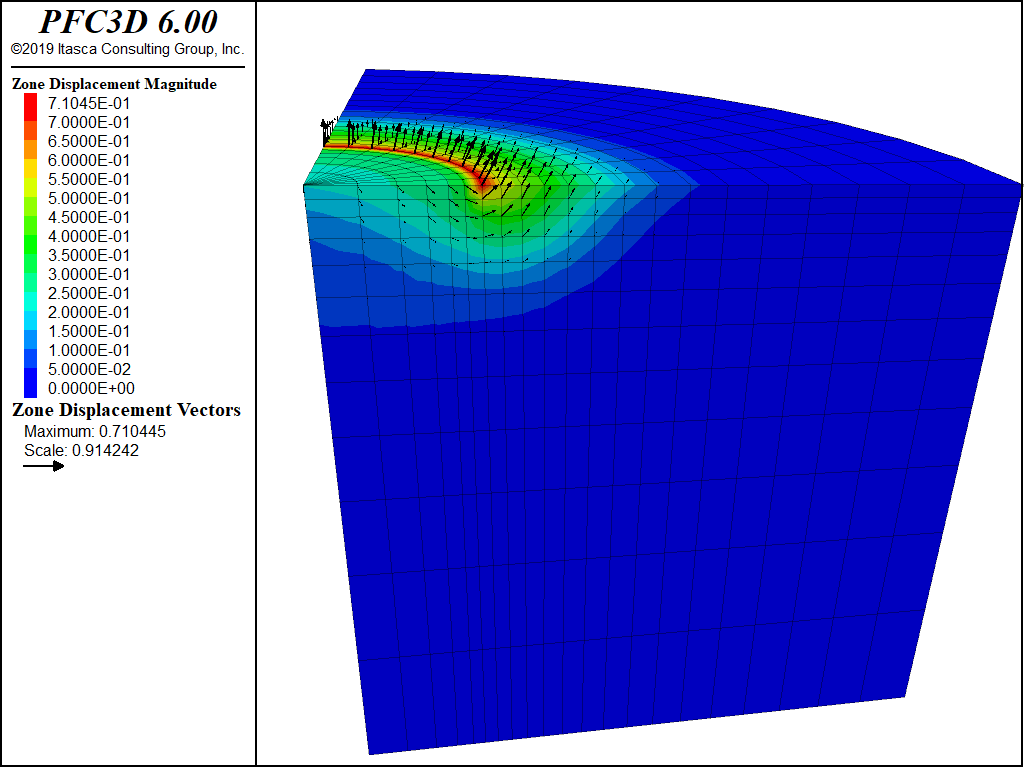Click the Itasca Consulting Group copyright line
1024x768 pixels.
point(127,49)
